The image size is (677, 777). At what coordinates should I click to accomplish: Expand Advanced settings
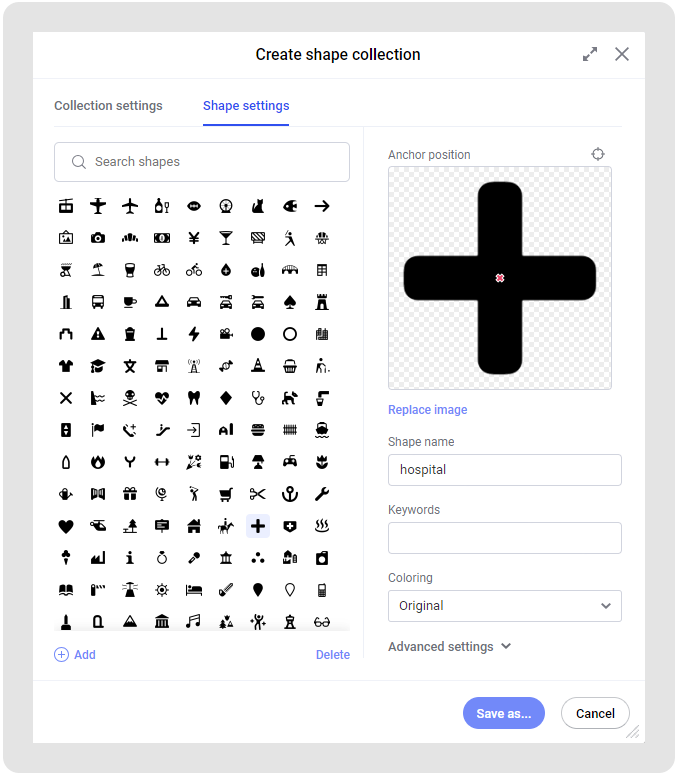click(x=449, y=647)
